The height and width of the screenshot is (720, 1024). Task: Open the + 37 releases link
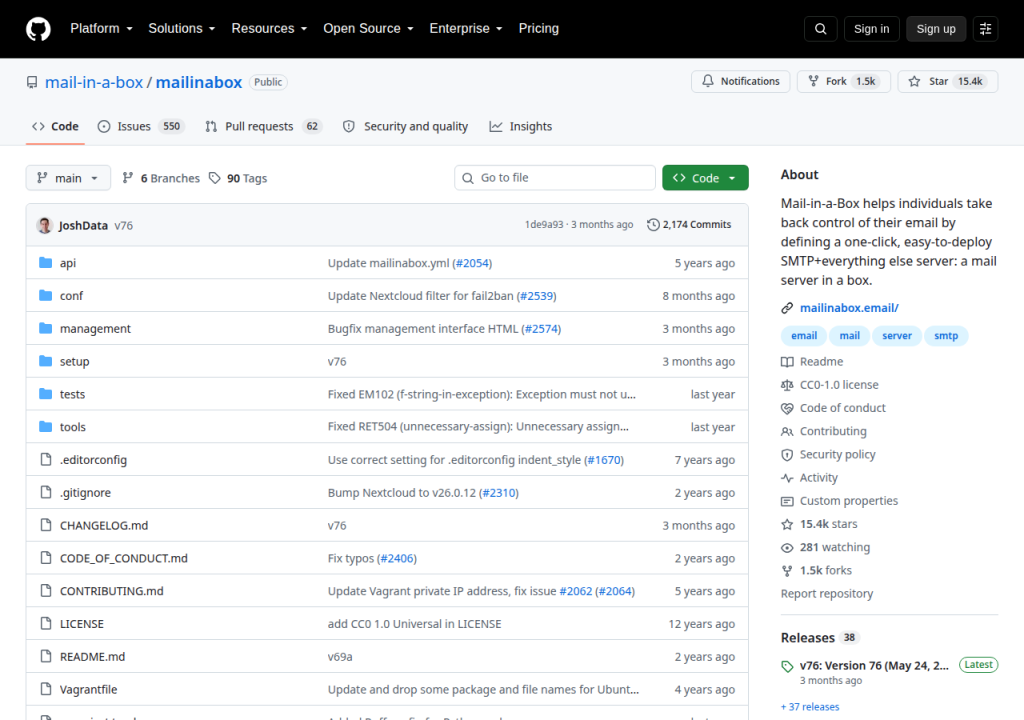[x=810, y=707]
